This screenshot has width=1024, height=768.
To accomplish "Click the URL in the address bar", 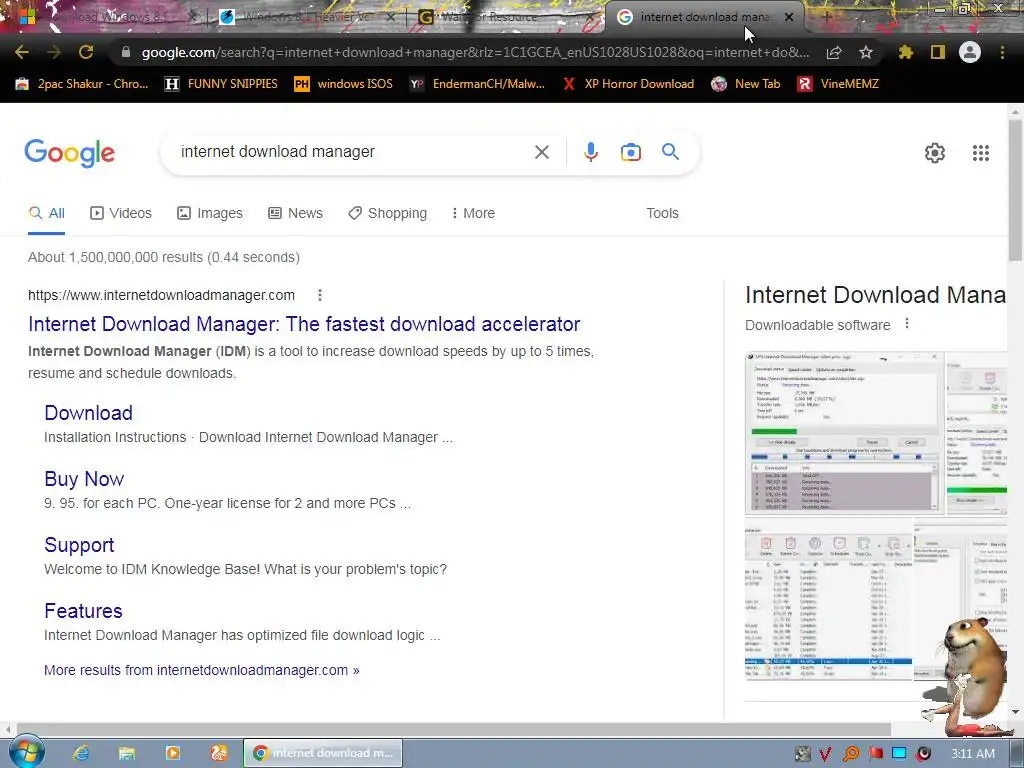I will 475,52.
